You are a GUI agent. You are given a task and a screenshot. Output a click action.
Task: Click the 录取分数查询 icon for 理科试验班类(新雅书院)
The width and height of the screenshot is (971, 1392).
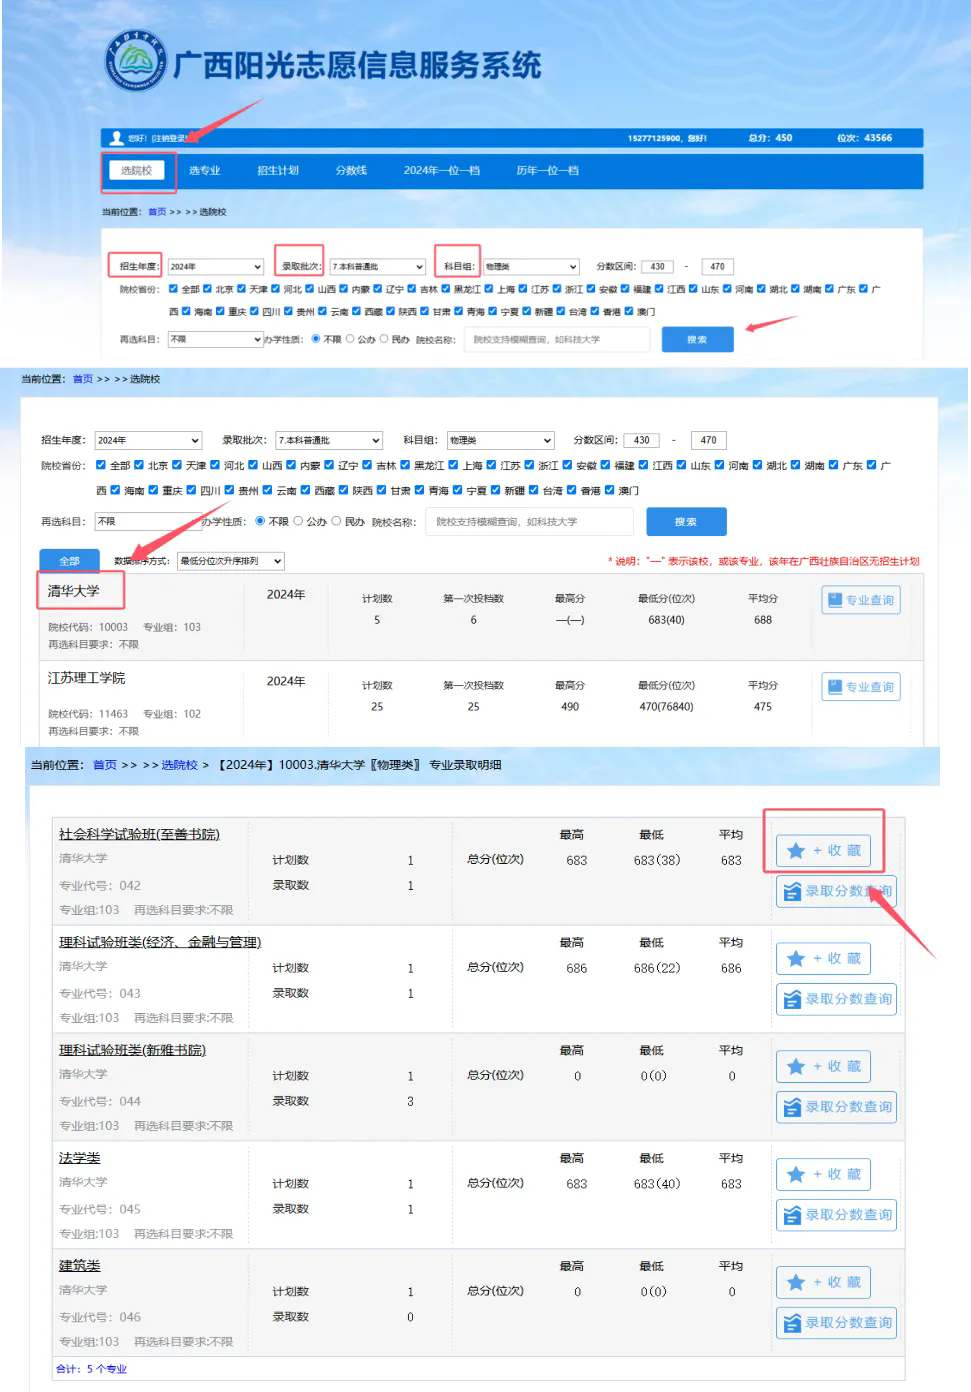click(x=792, y=1107)
